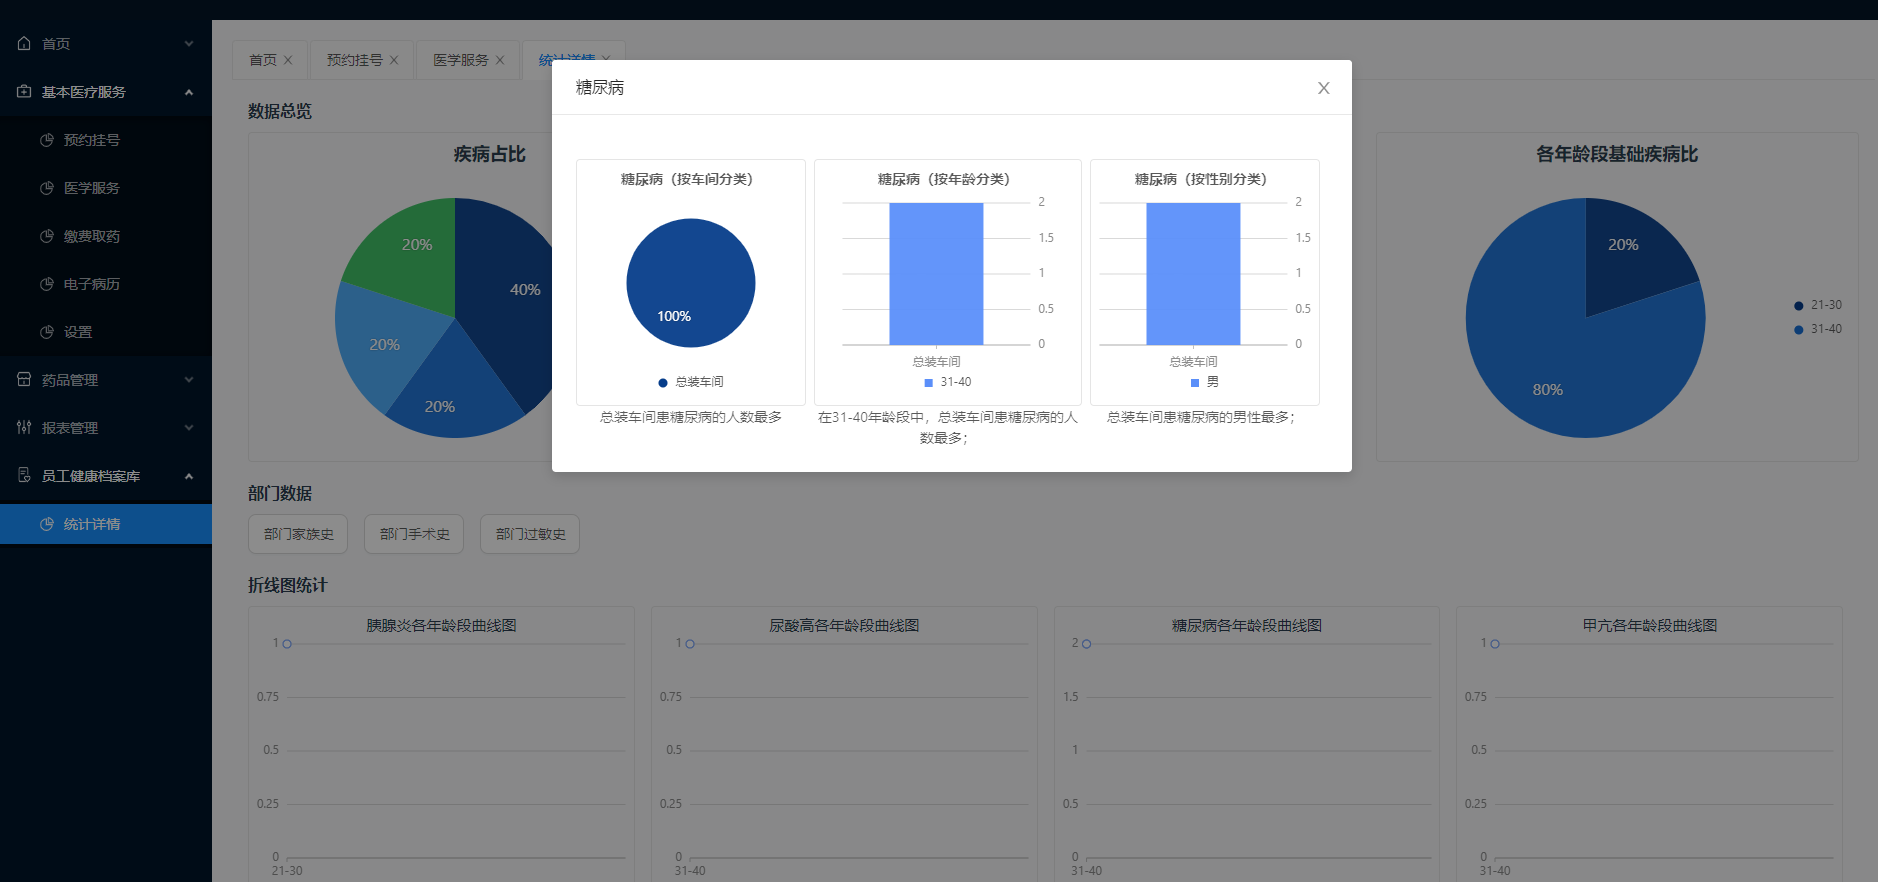This screenshot has width=1878, height=882.
Task: Expand the 药品管理 menu chevron
Action: point(189,380)
